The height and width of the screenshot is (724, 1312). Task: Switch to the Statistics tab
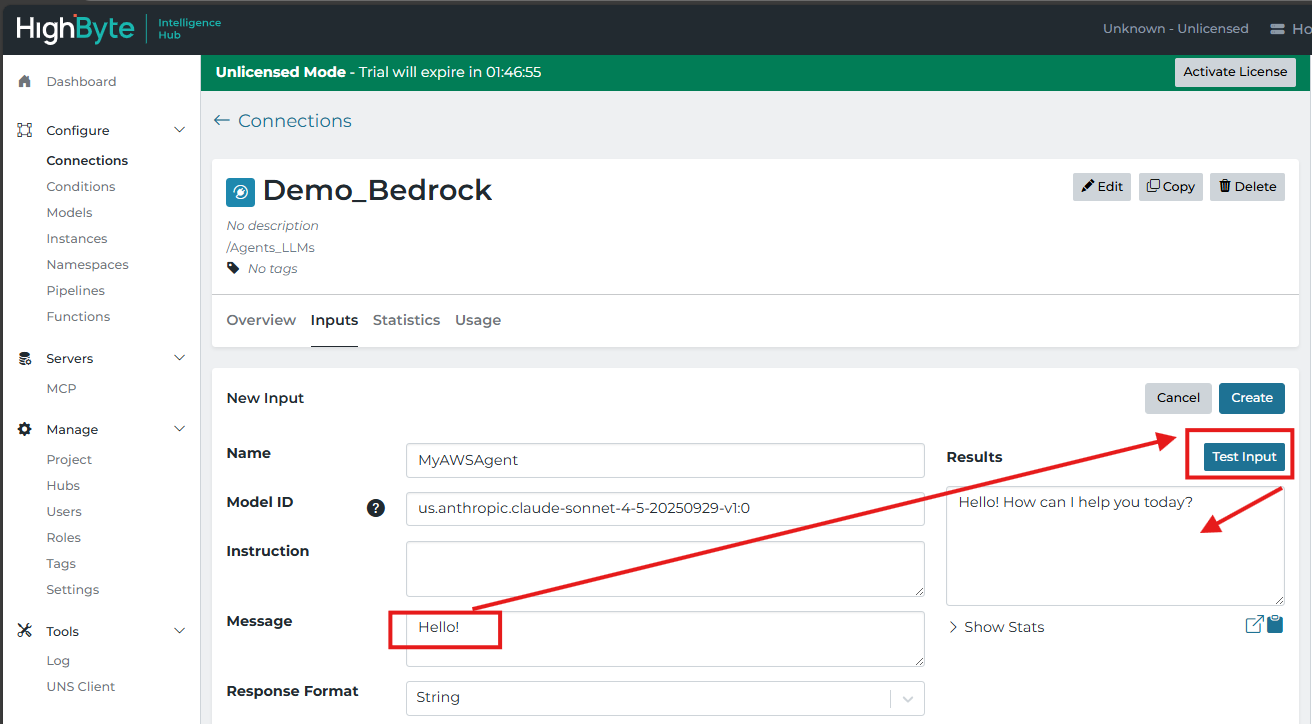pos(406,320)
